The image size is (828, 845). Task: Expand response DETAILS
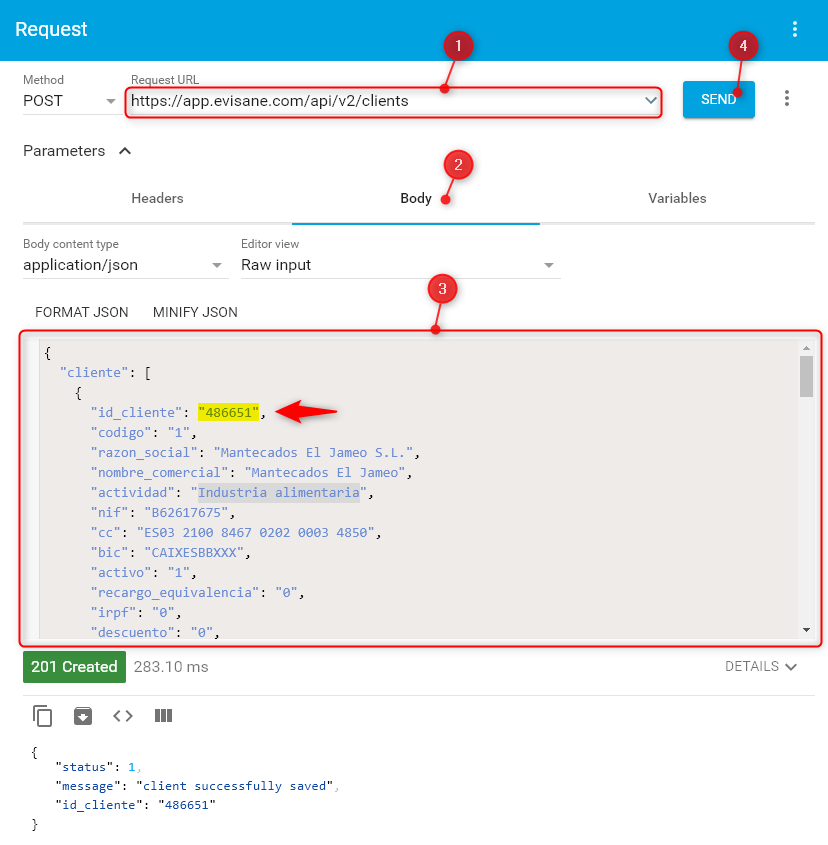pos(760,666)
